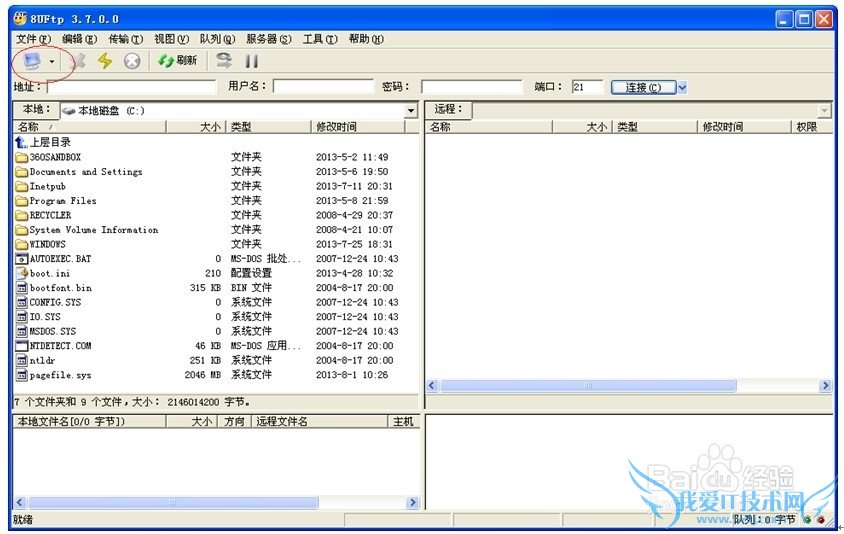Open the site manager computer icon

[x=32, y=61]
